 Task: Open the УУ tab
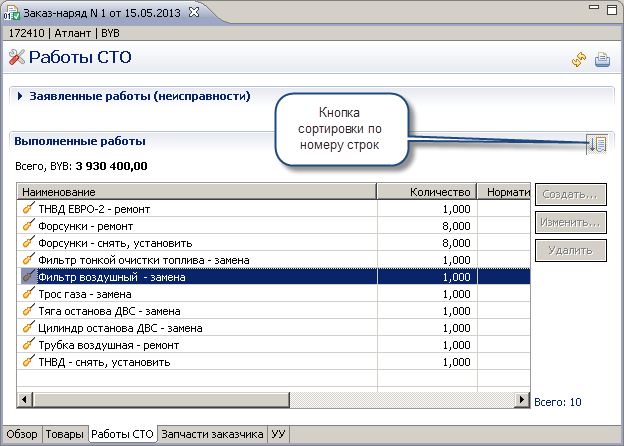tap(278, 434)
